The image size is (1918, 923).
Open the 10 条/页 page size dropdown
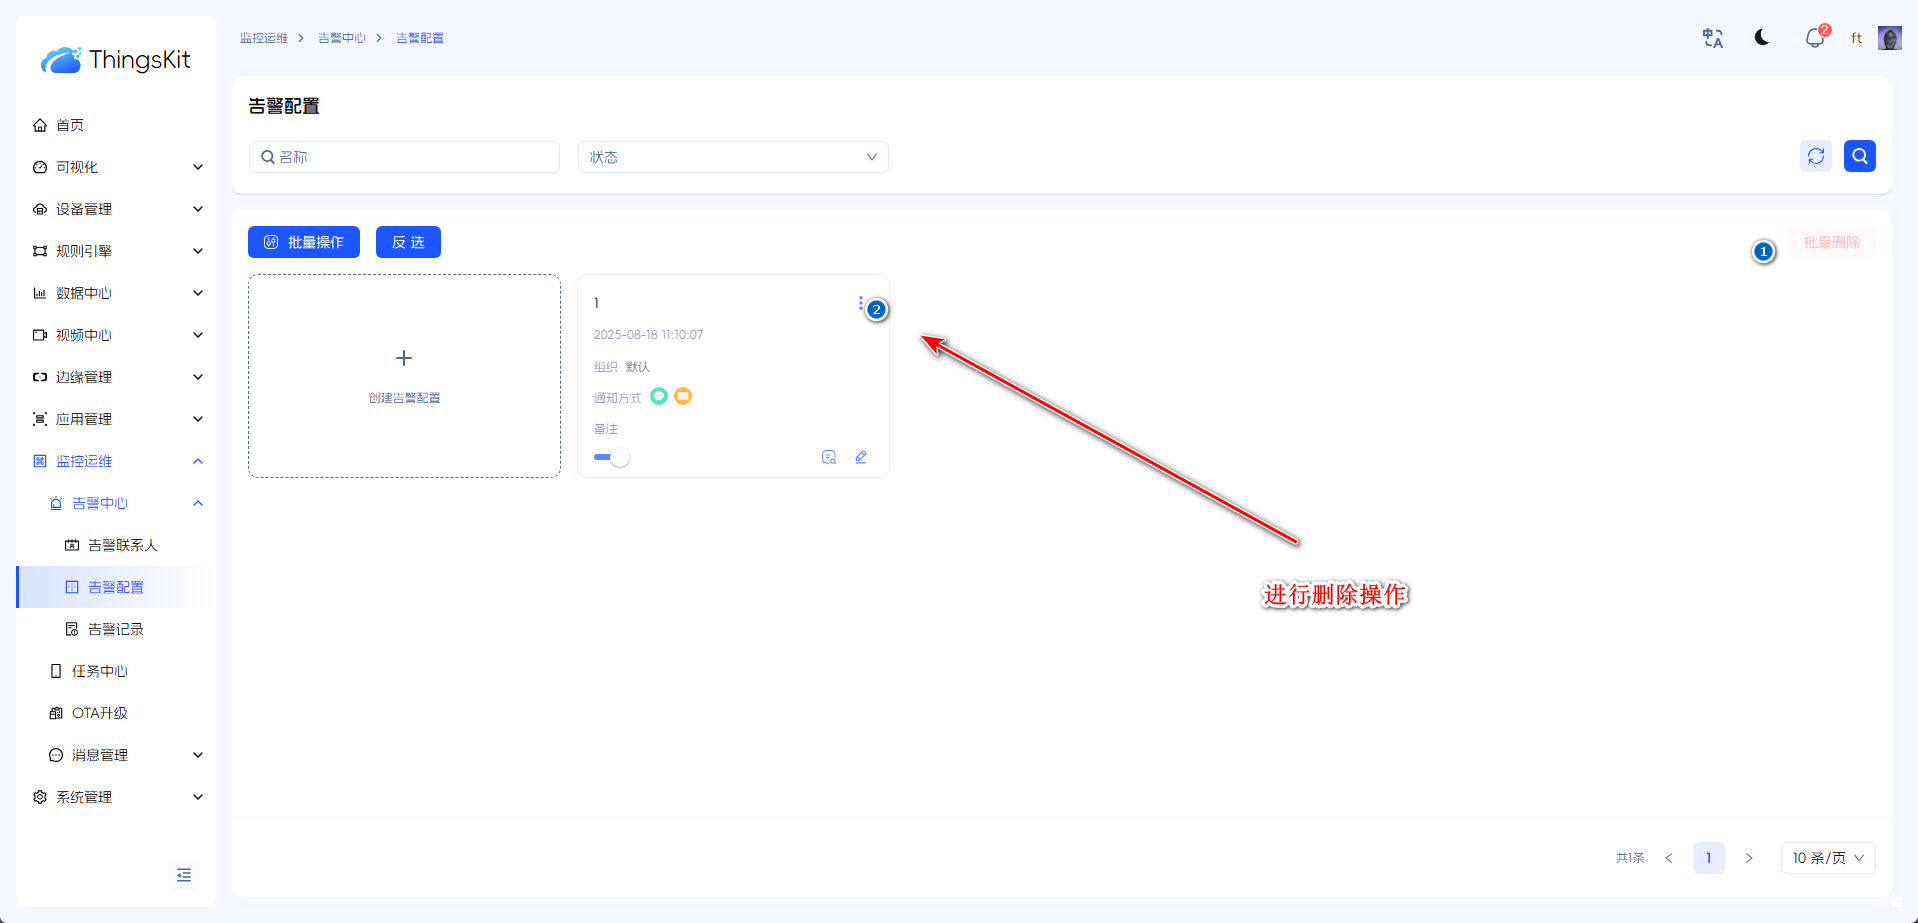point(1827,858)
